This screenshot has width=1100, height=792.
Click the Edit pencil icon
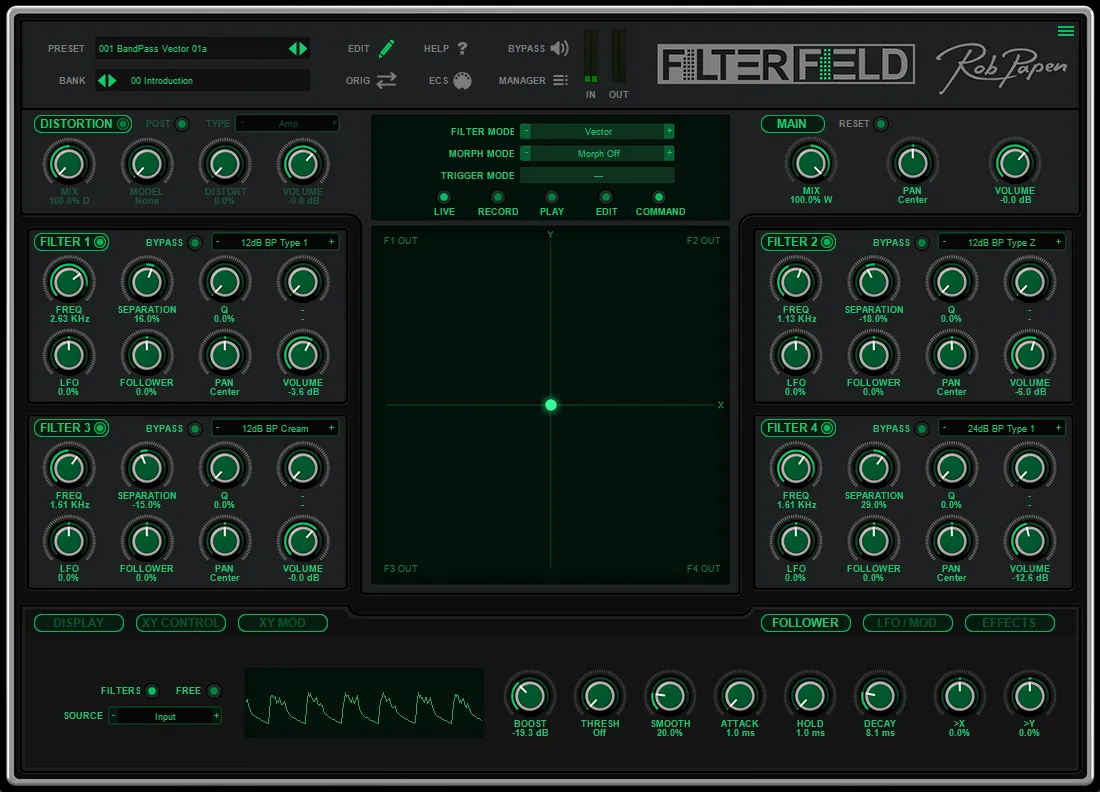pos(387,48)
